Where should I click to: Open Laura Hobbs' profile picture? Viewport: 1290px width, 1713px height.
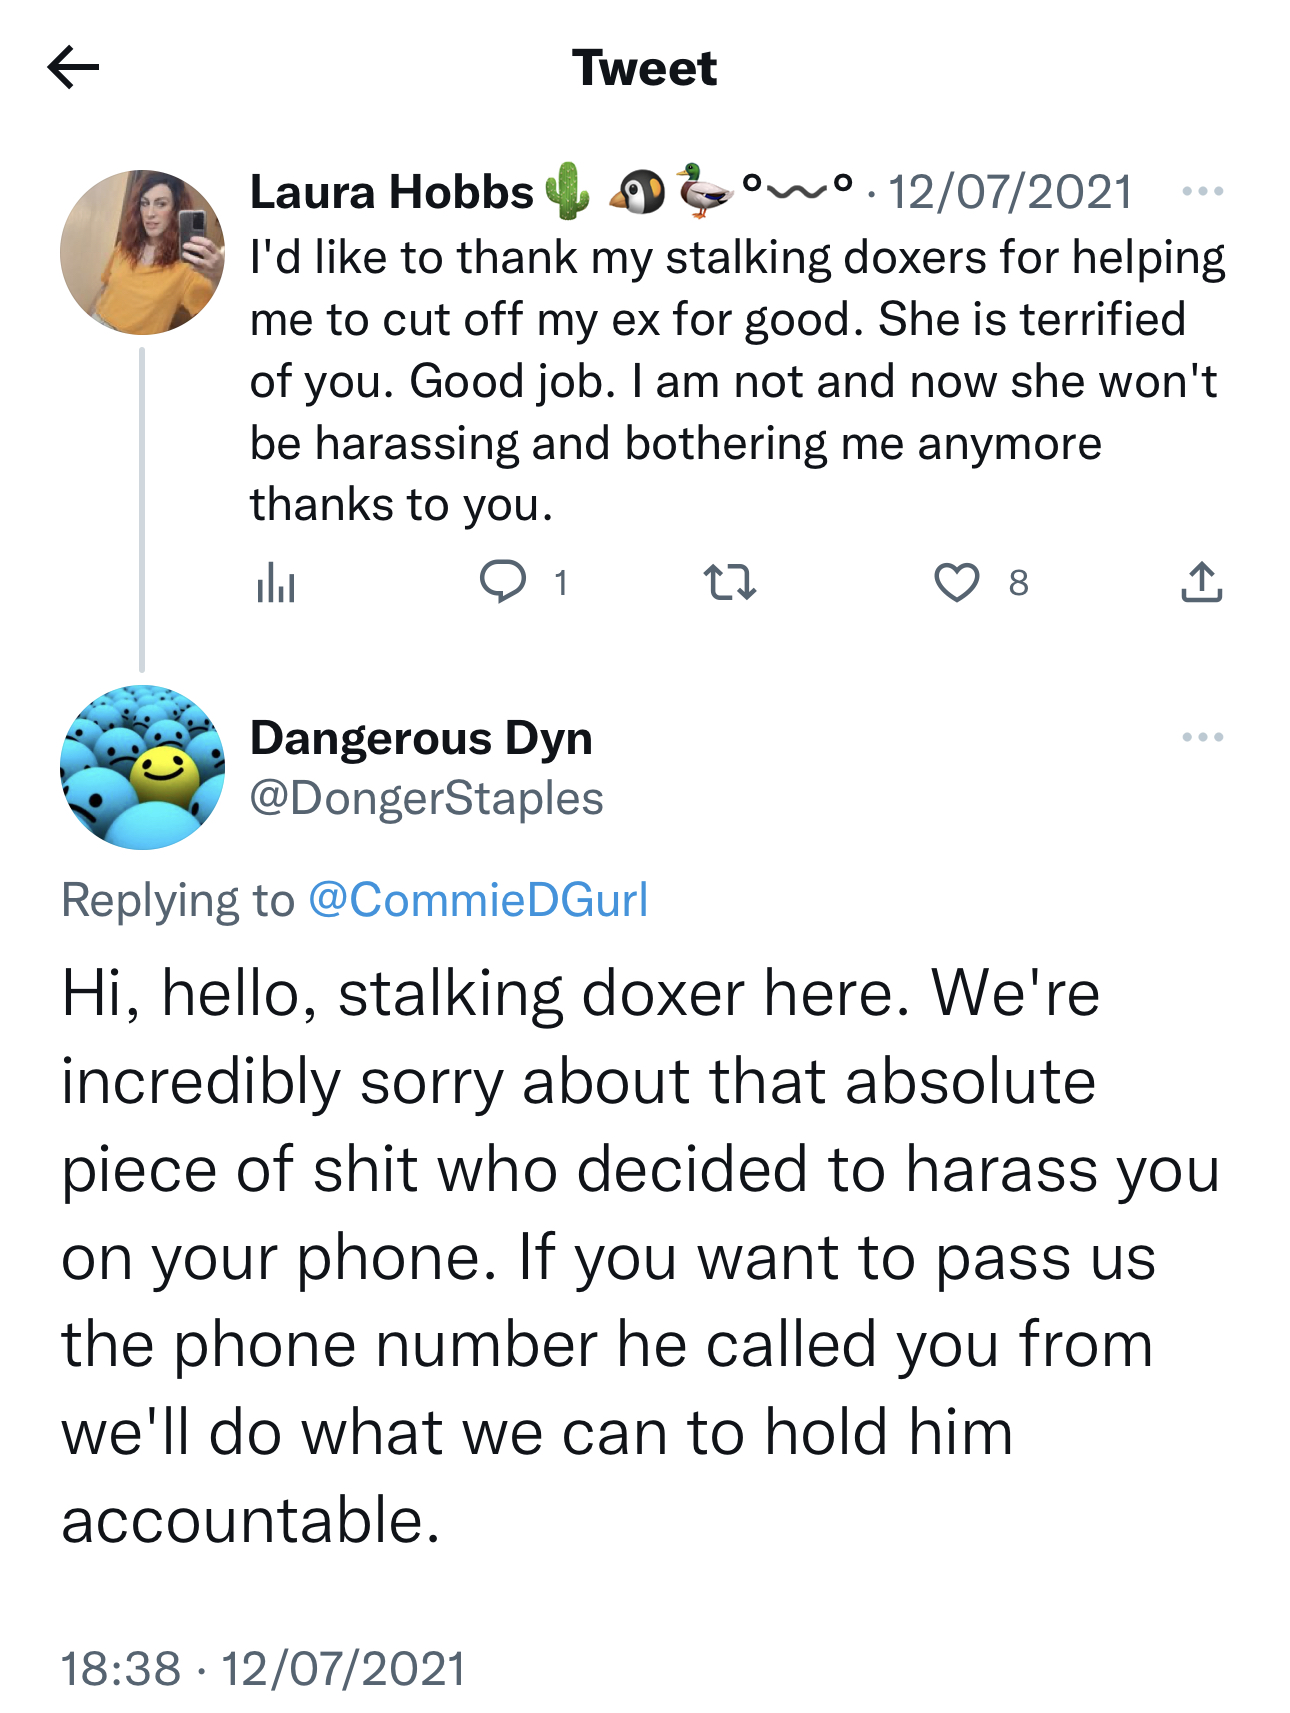142,252
